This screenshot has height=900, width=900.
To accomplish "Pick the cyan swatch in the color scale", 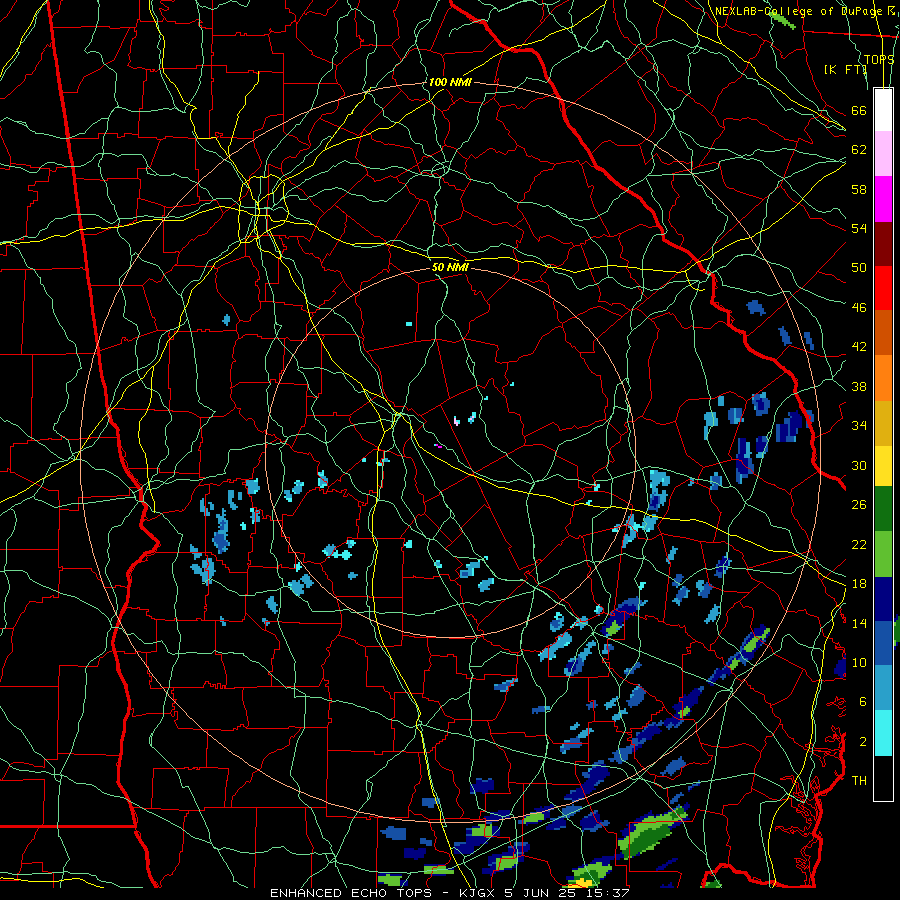I will pos(883,733).
